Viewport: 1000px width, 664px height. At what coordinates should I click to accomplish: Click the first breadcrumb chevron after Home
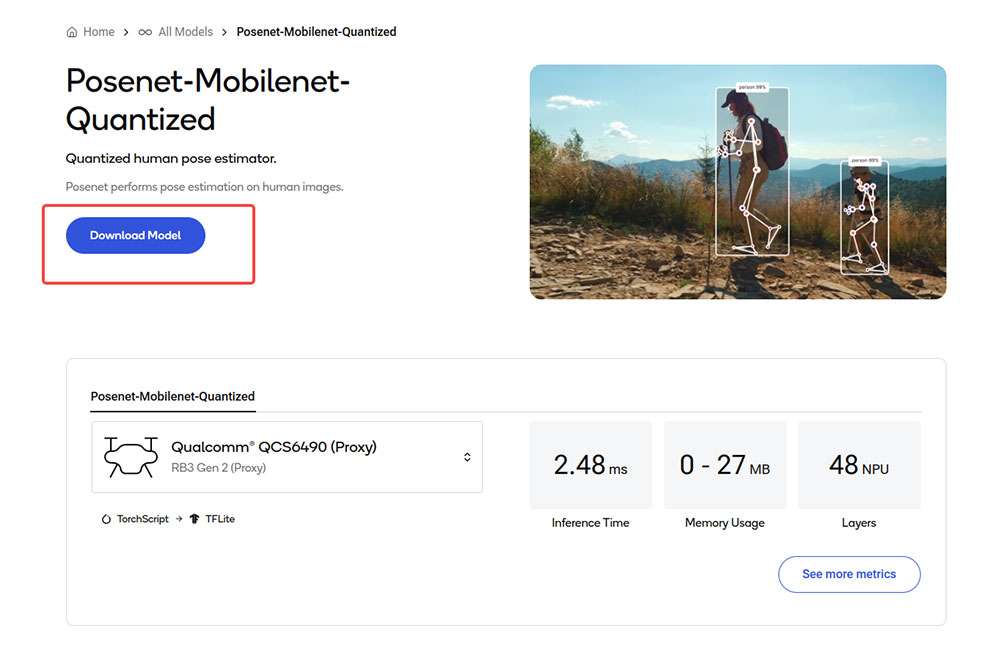click(126, 32)
